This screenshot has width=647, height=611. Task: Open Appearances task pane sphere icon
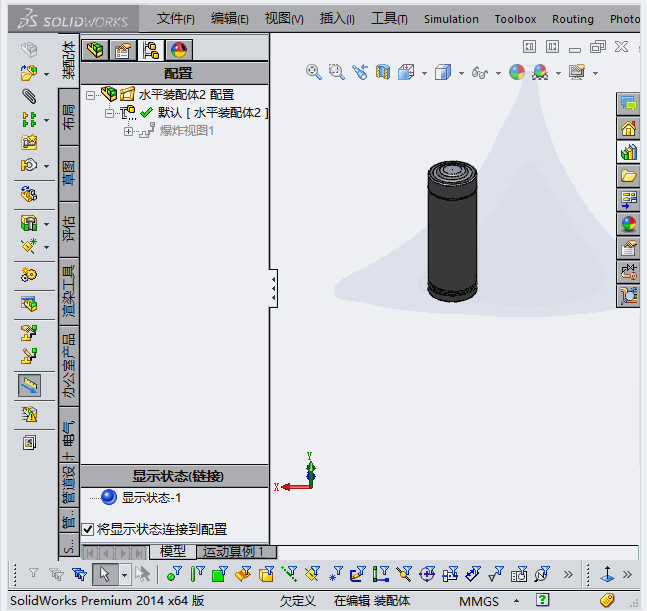click(628, 224)
